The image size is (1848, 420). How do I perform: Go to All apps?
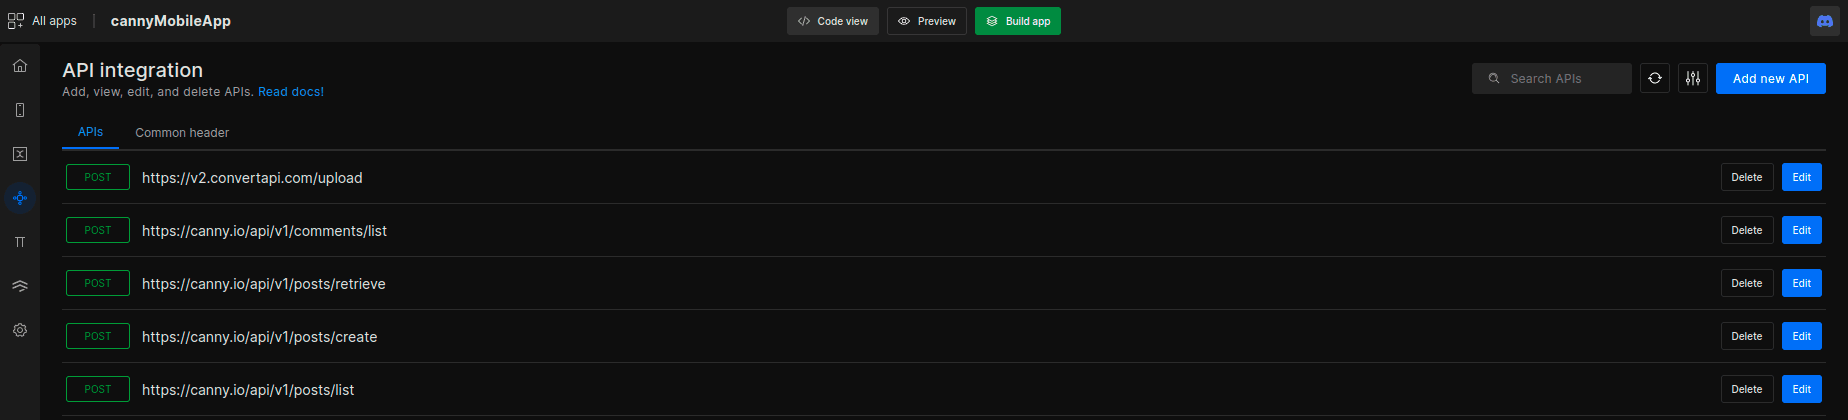[x=42, y=21]
